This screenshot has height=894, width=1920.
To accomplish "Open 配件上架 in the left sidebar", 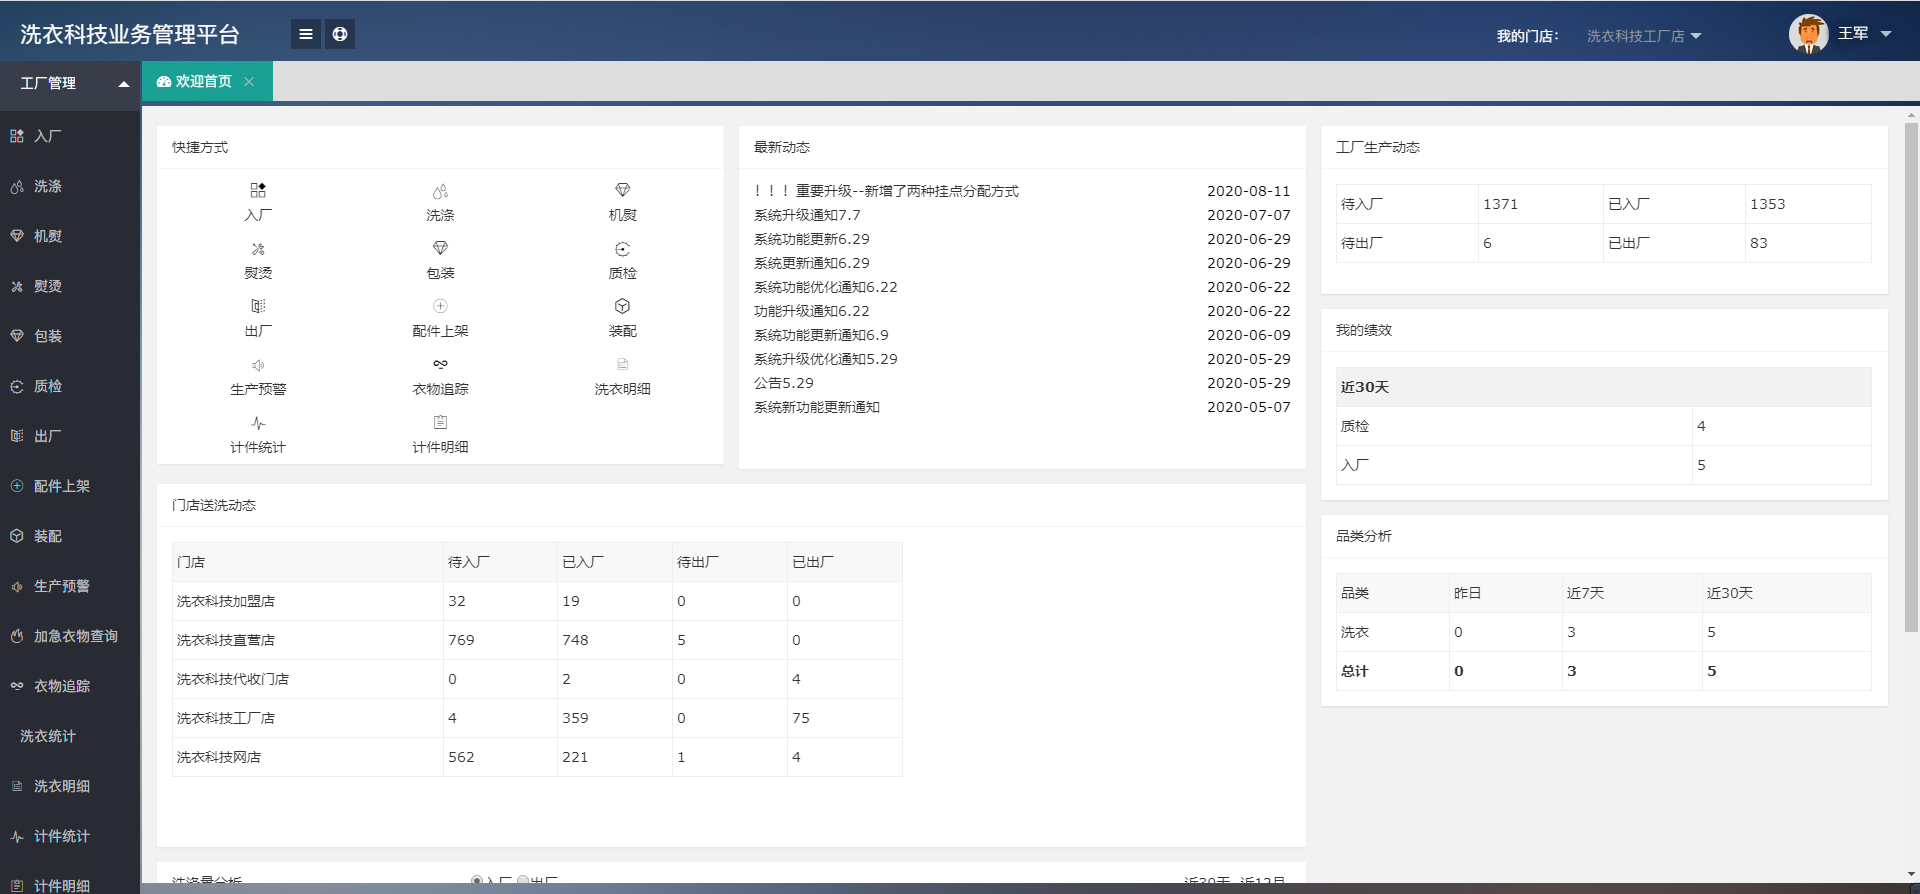I will [x=70, y=486].
